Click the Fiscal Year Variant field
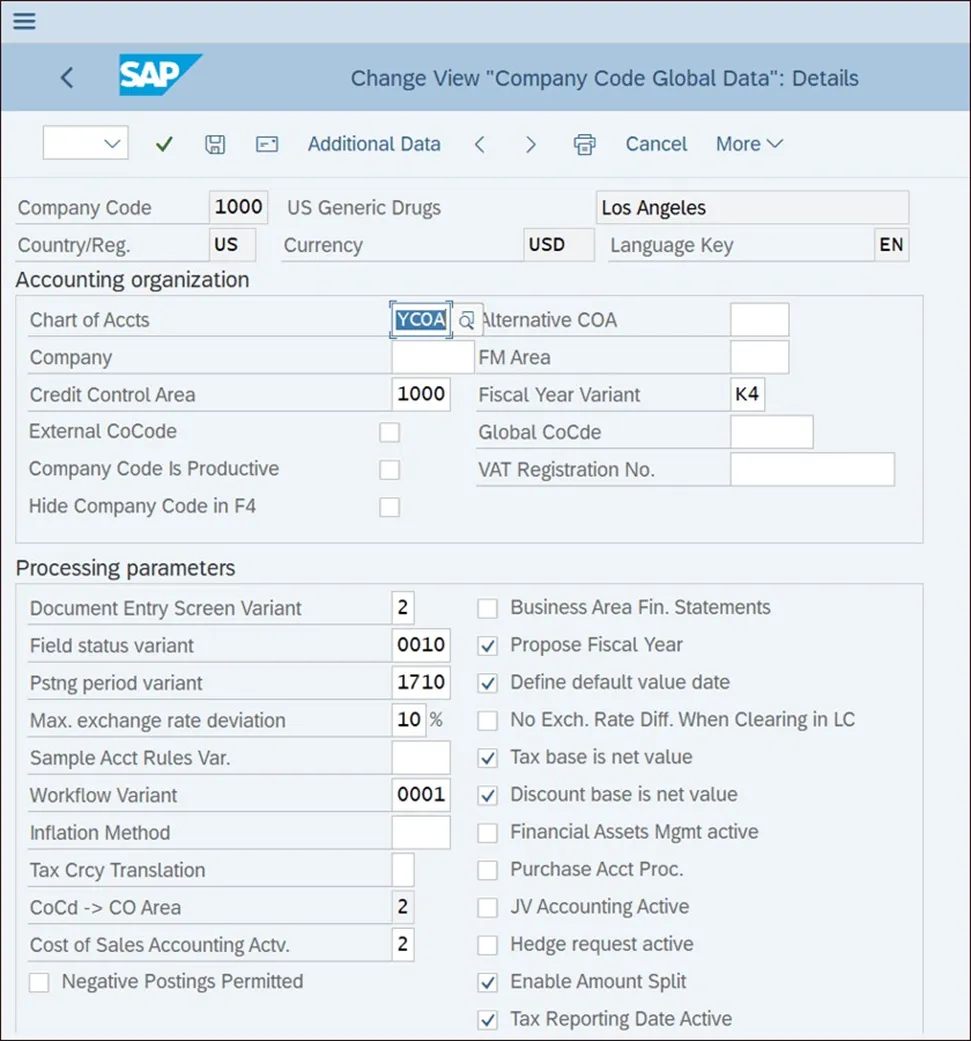Viewport: 971px width, 1041px height. point(747,395)
